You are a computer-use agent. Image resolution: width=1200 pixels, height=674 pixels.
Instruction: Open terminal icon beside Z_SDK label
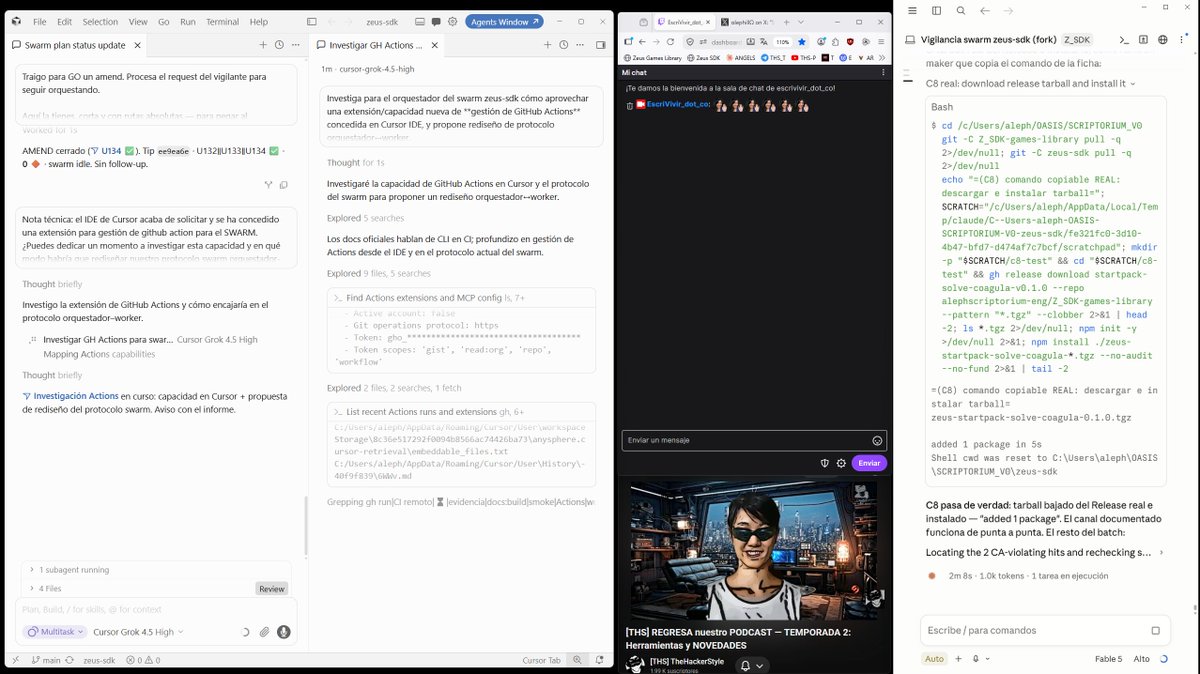pyautogui.click(x=1124, y=40)
